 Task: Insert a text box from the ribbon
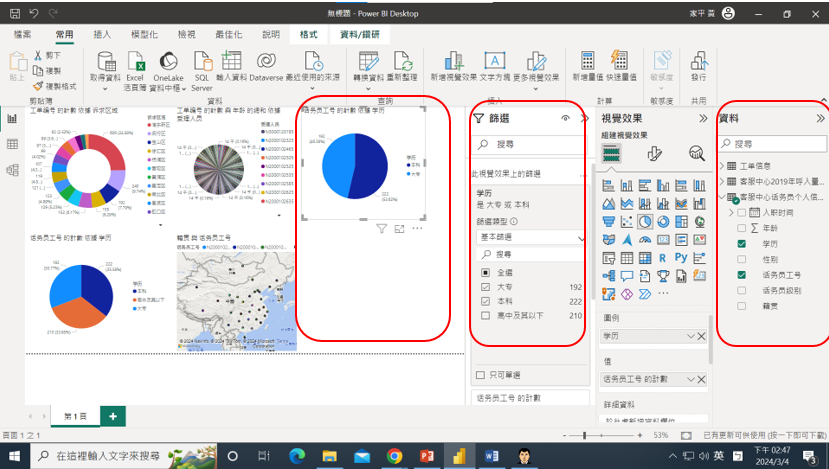click(494, 61)
